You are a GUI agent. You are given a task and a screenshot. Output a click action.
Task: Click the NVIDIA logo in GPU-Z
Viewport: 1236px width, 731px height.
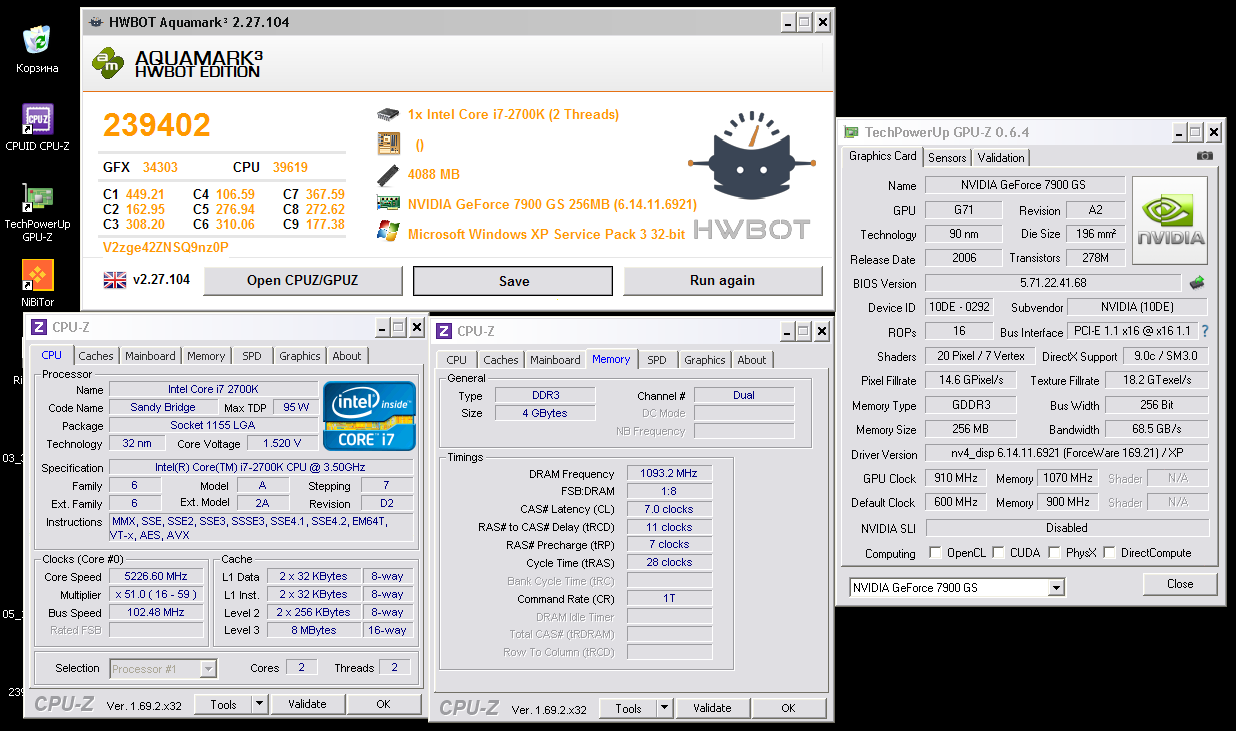1170,221
